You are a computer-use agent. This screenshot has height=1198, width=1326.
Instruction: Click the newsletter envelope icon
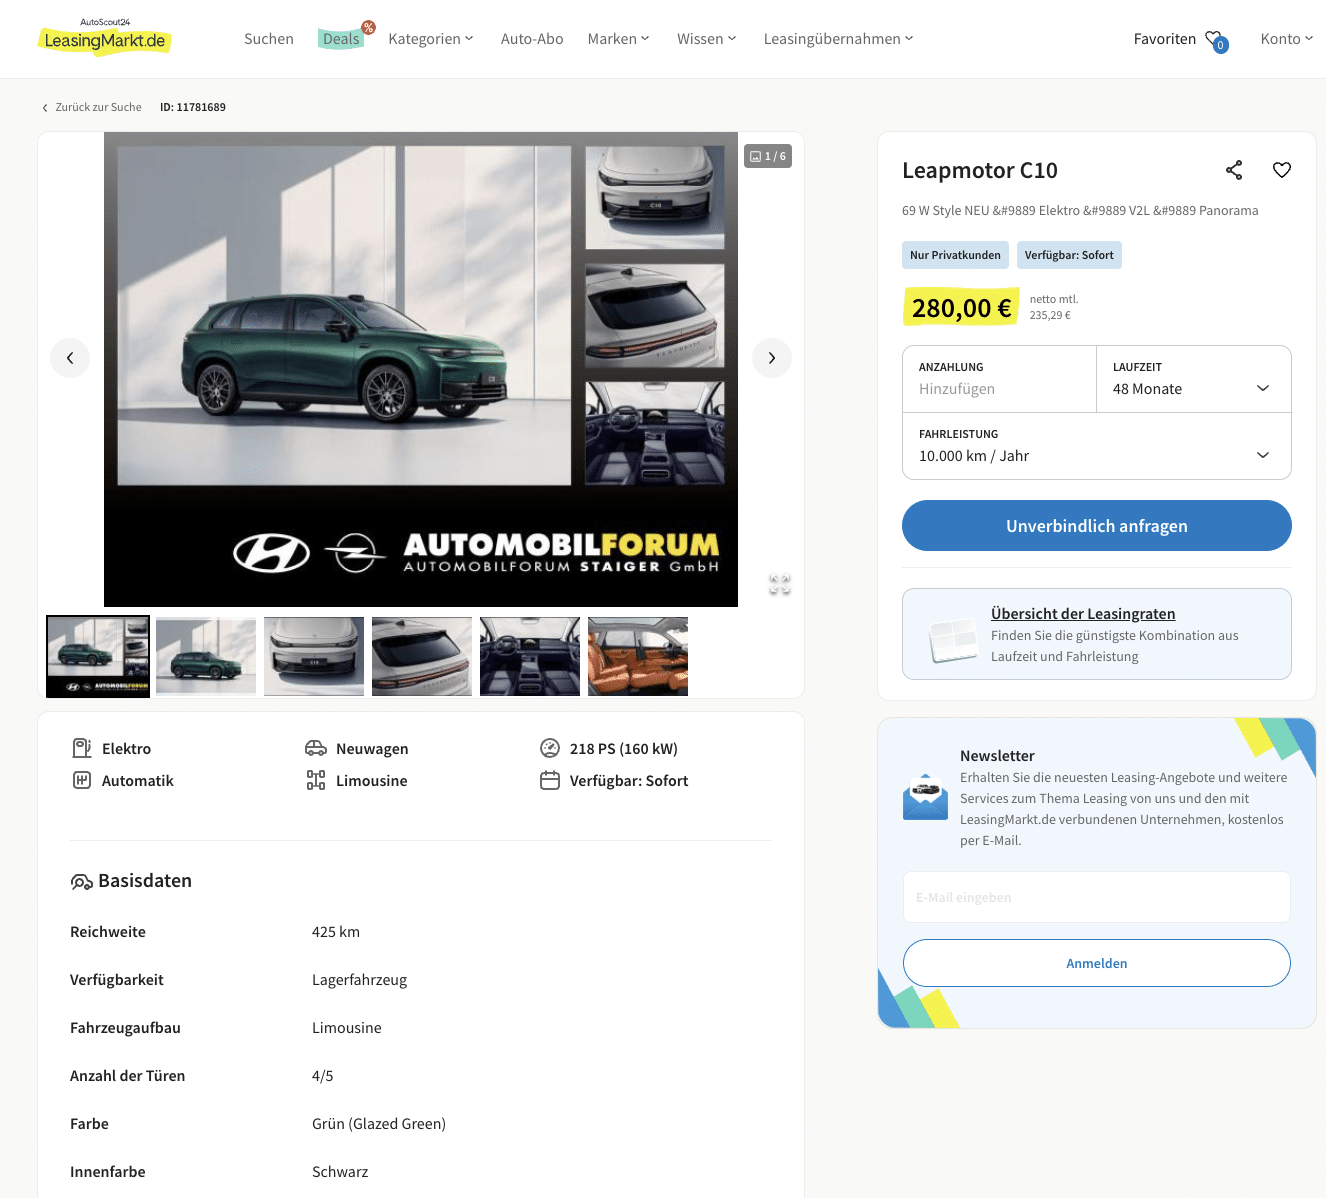click(925, 797)
